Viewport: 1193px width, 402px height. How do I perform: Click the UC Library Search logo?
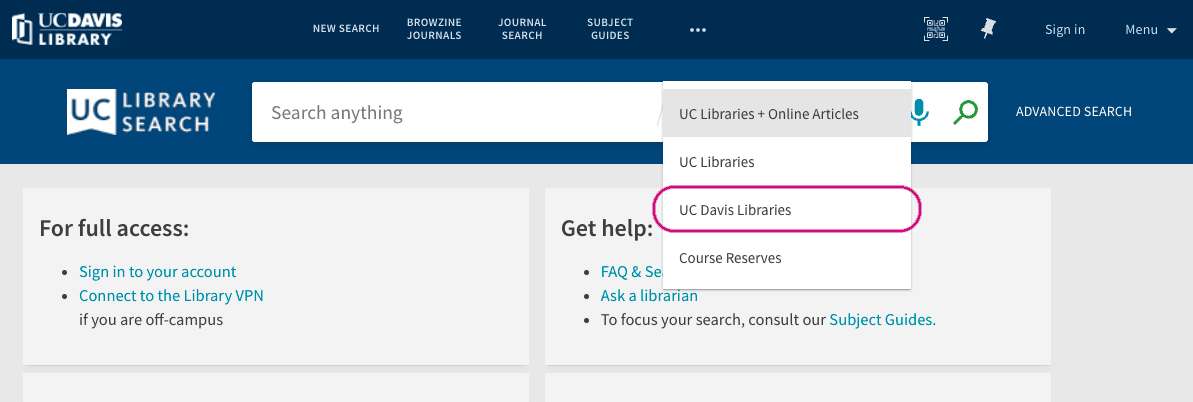(141, 112)
